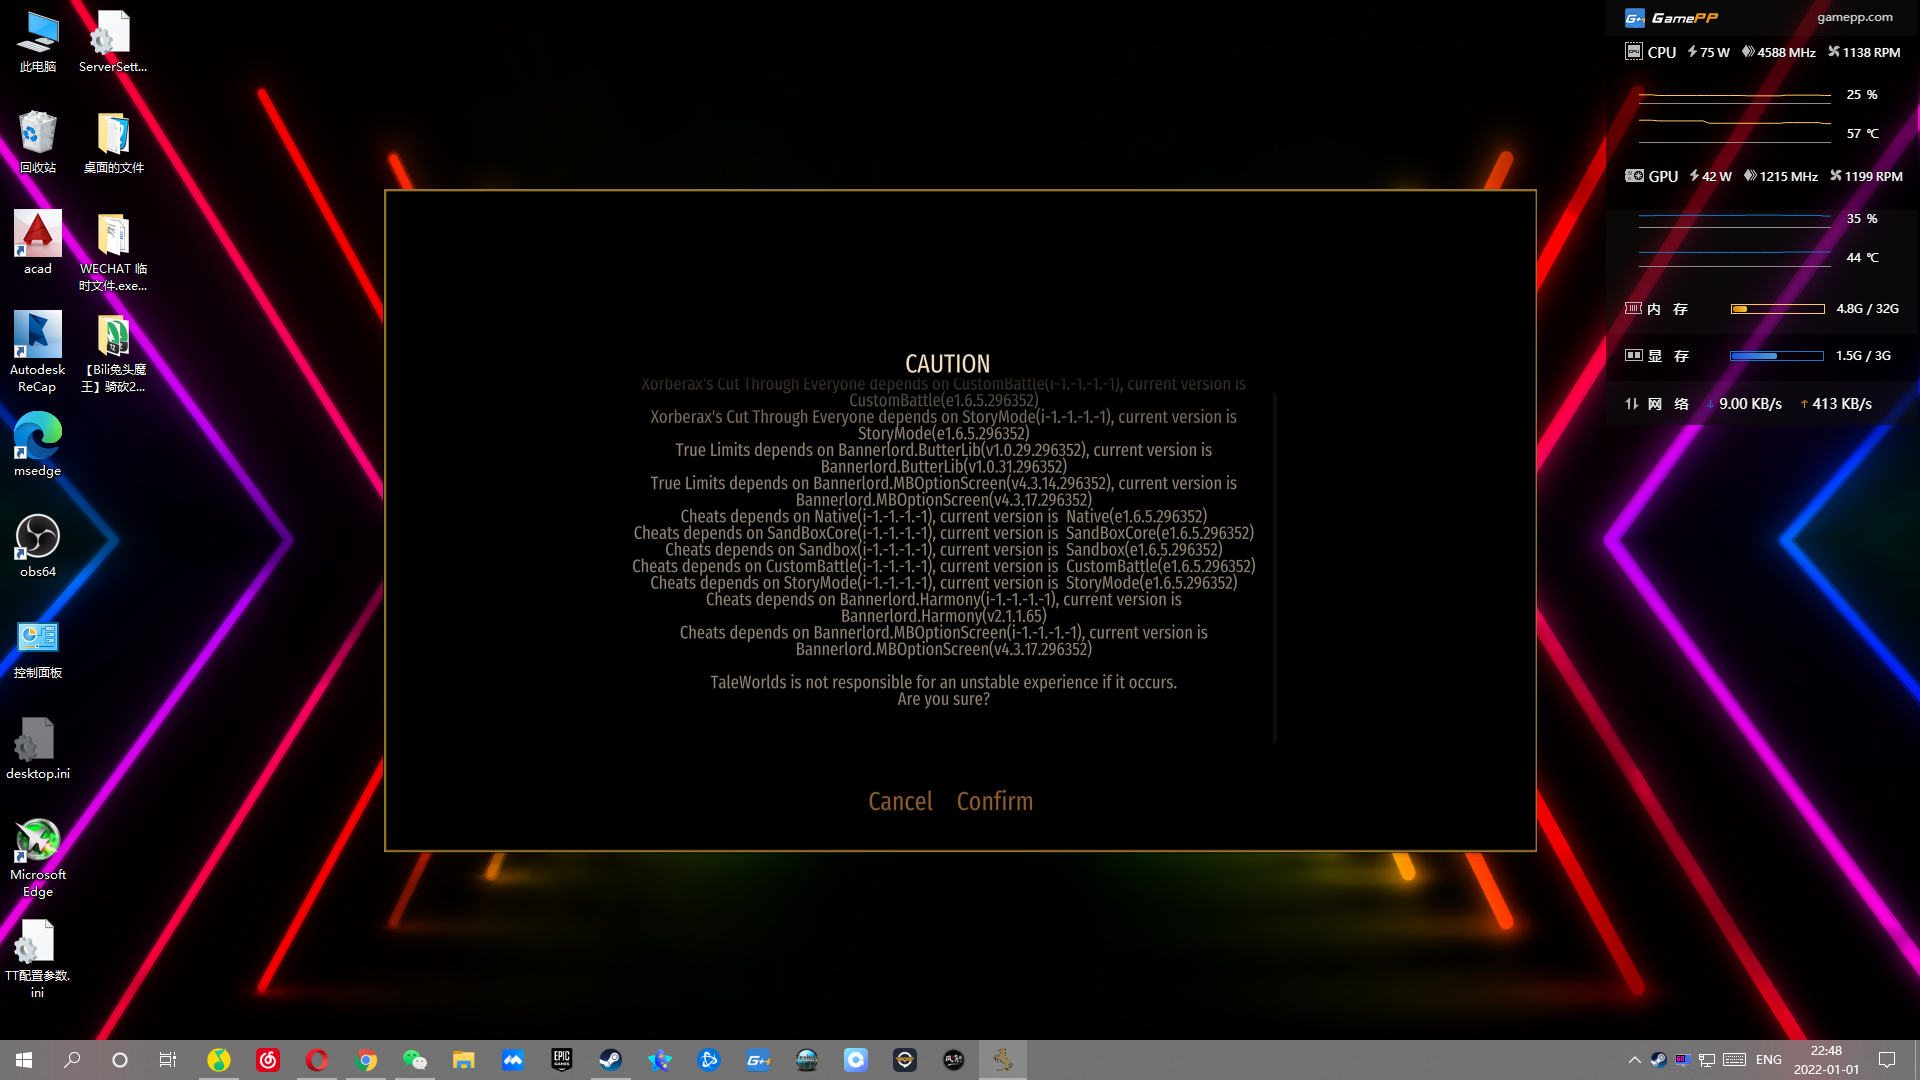Screen dimensions: 1920x1080
Task: Open the 控制面板 control panel icon
Action: pos(38,648)
